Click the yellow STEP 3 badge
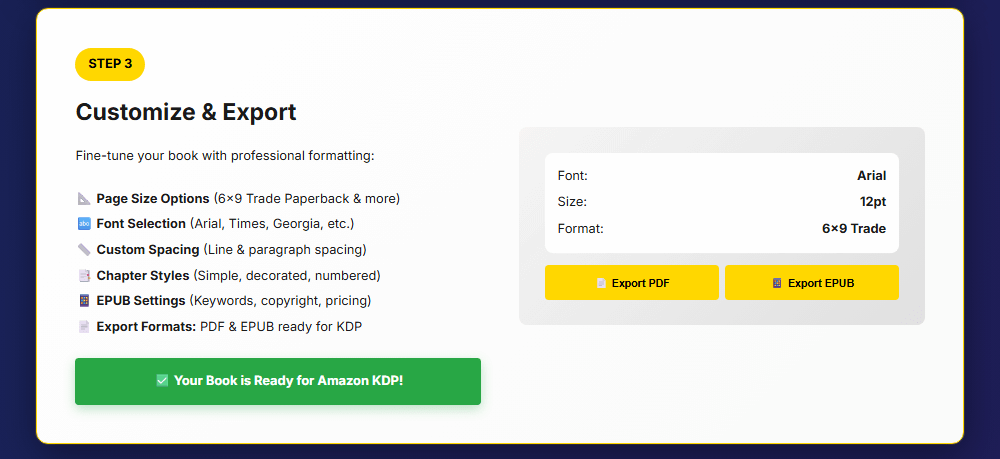The height and width of the screenshot is (459, 1000). 110,64
